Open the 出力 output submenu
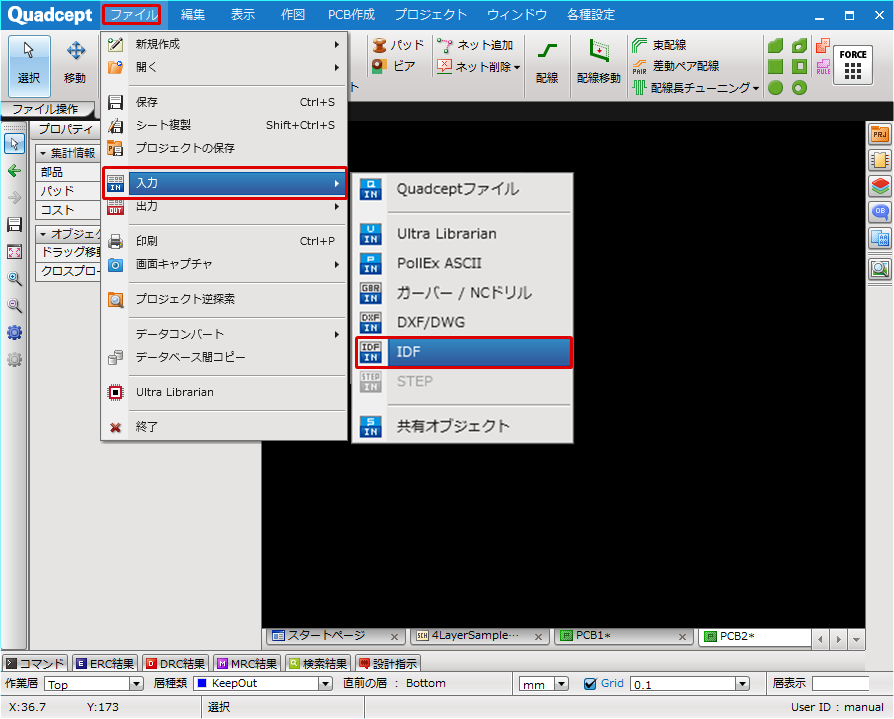The width and height of the screenshot is (894, 719). (225, 206)
